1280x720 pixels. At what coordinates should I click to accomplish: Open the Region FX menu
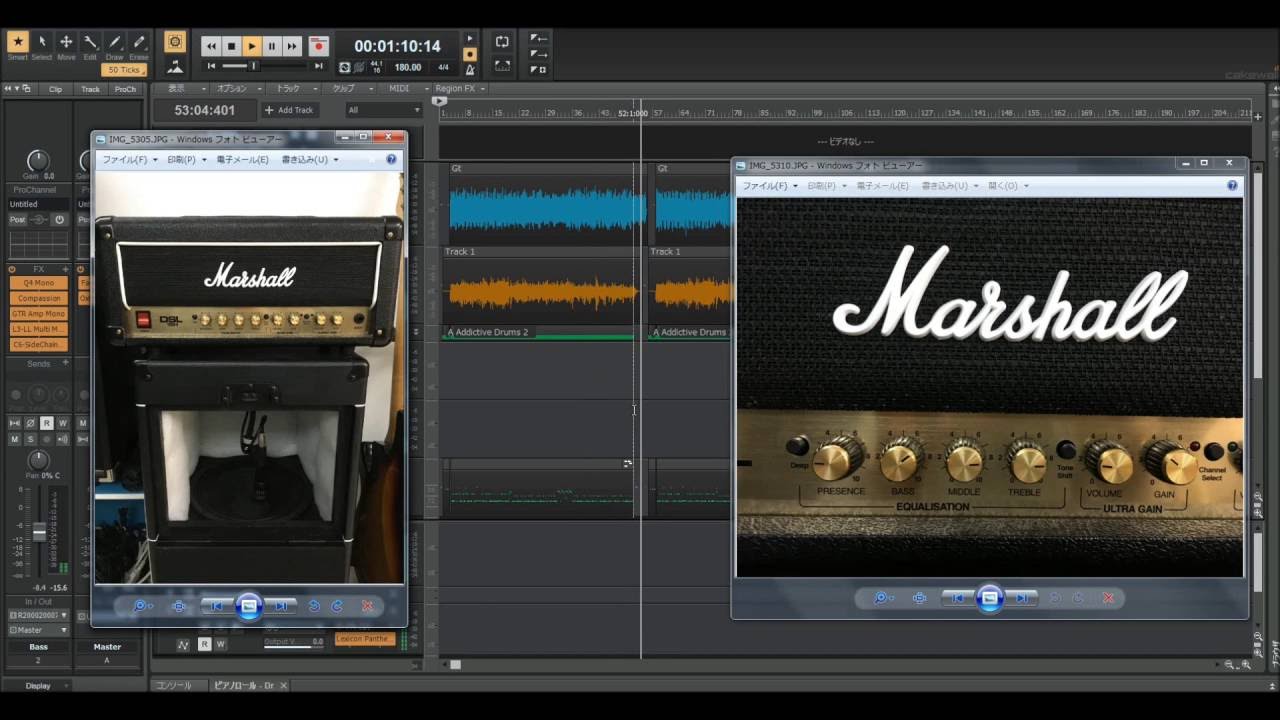459,89
